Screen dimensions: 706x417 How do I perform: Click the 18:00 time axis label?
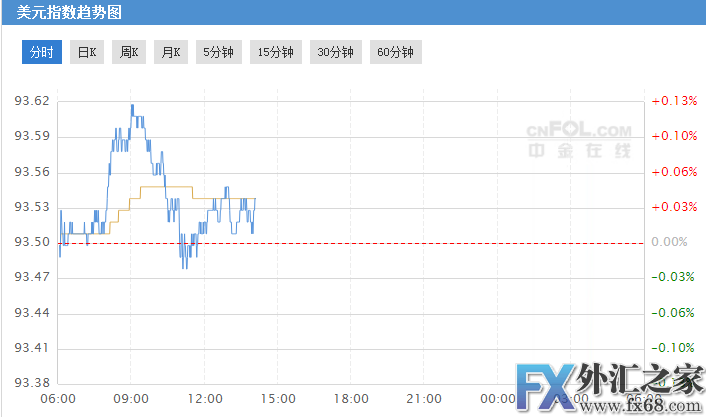pyautogui.click(x=350, y=399)
